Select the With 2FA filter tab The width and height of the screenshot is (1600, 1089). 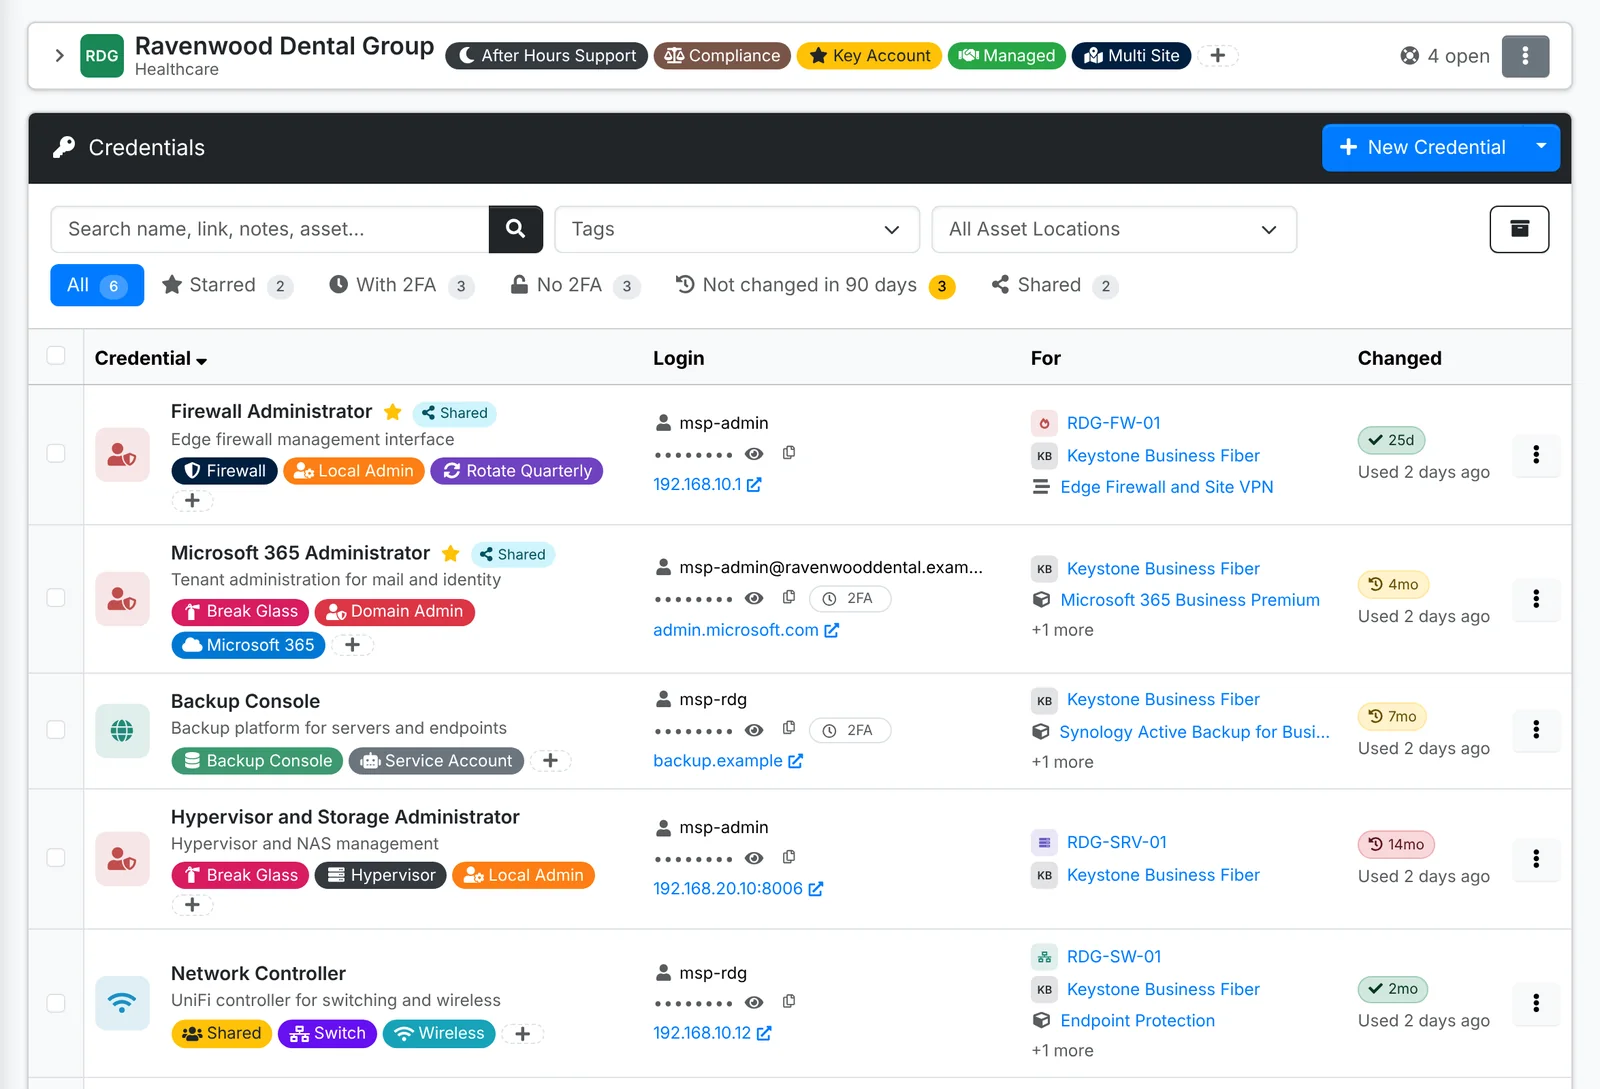(x=401, y=285)
